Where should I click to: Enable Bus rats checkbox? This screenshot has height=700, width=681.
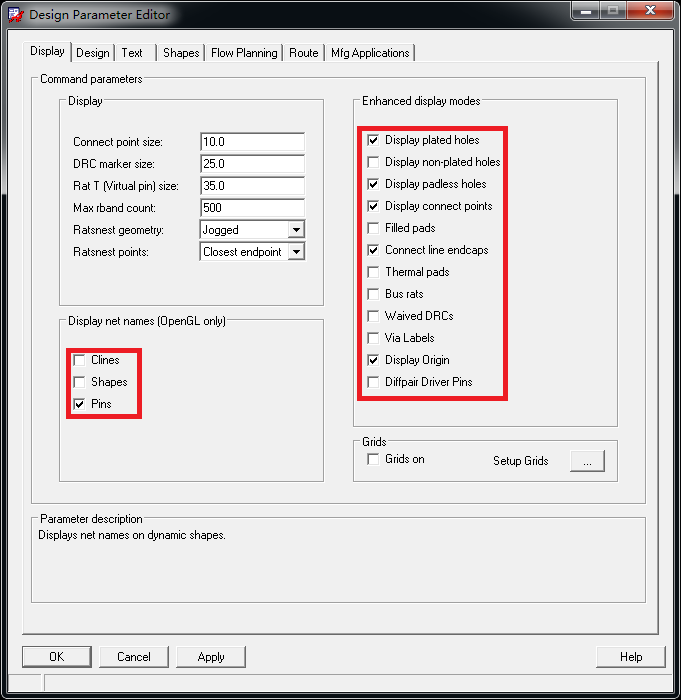(373, 294)
